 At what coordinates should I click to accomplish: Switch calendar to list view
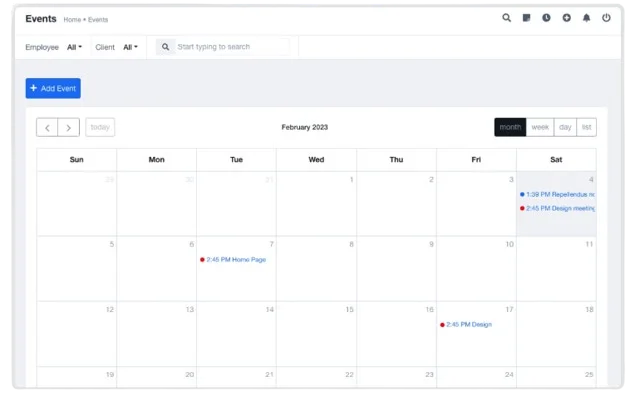pos(587,127)
